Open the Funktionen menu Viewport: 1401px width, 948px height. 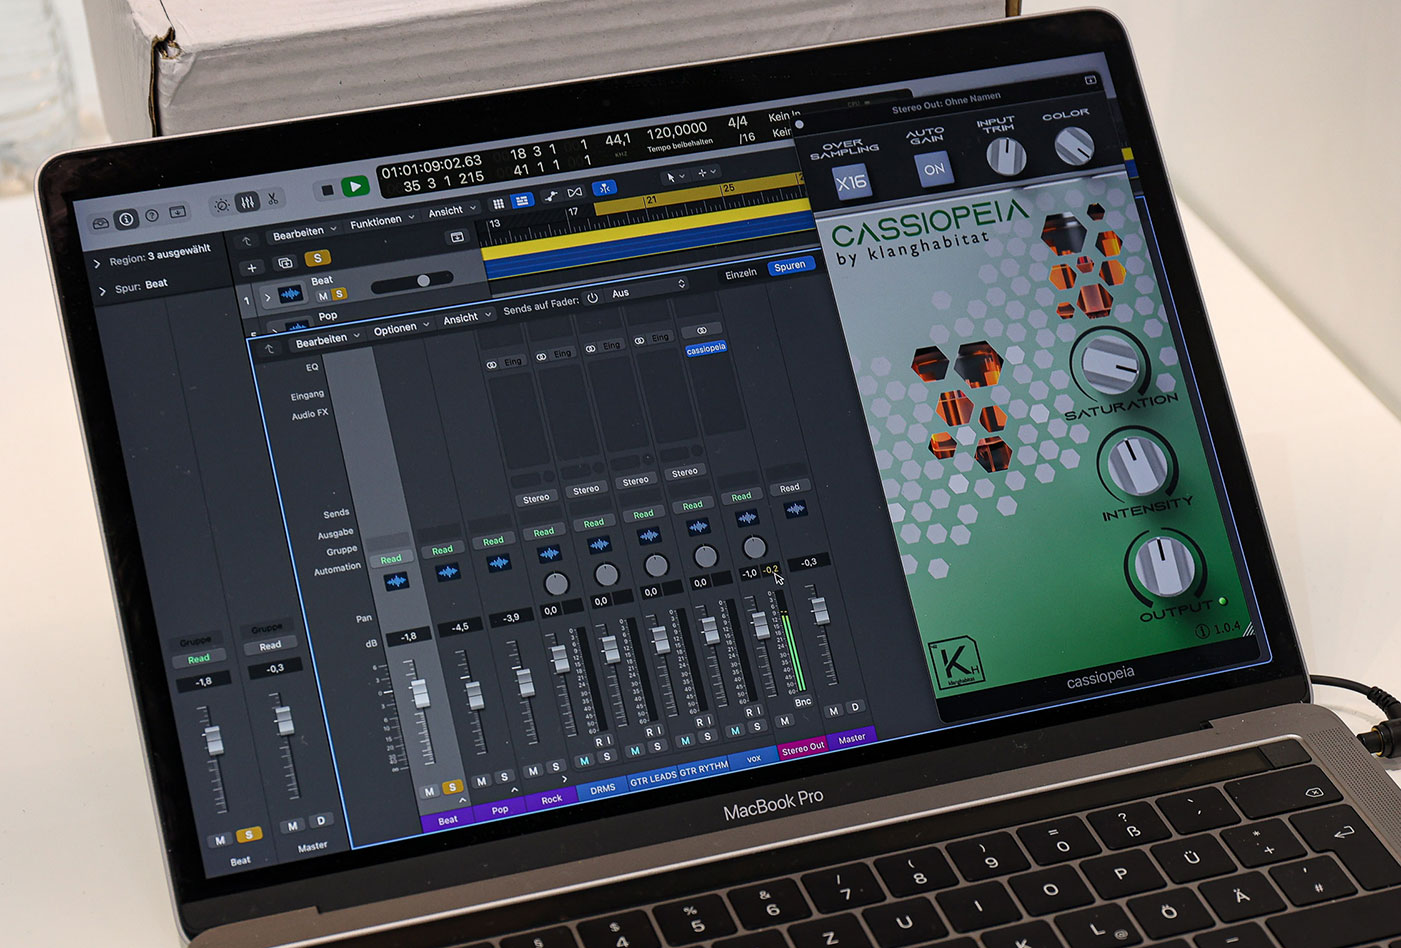click(x=381, y=222)
